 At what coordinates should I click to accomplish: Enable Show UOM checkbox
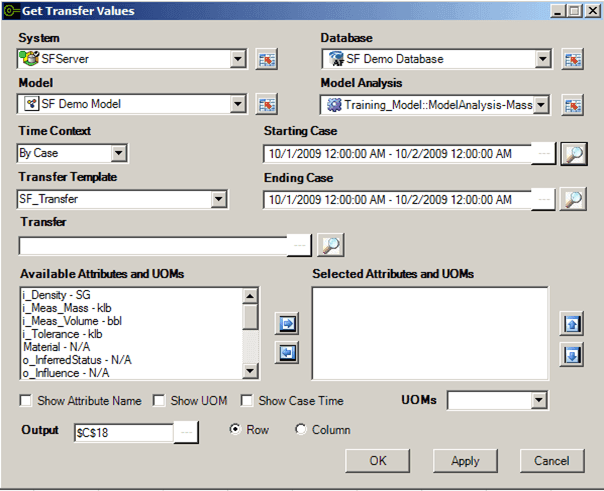[x=159, y=401]
